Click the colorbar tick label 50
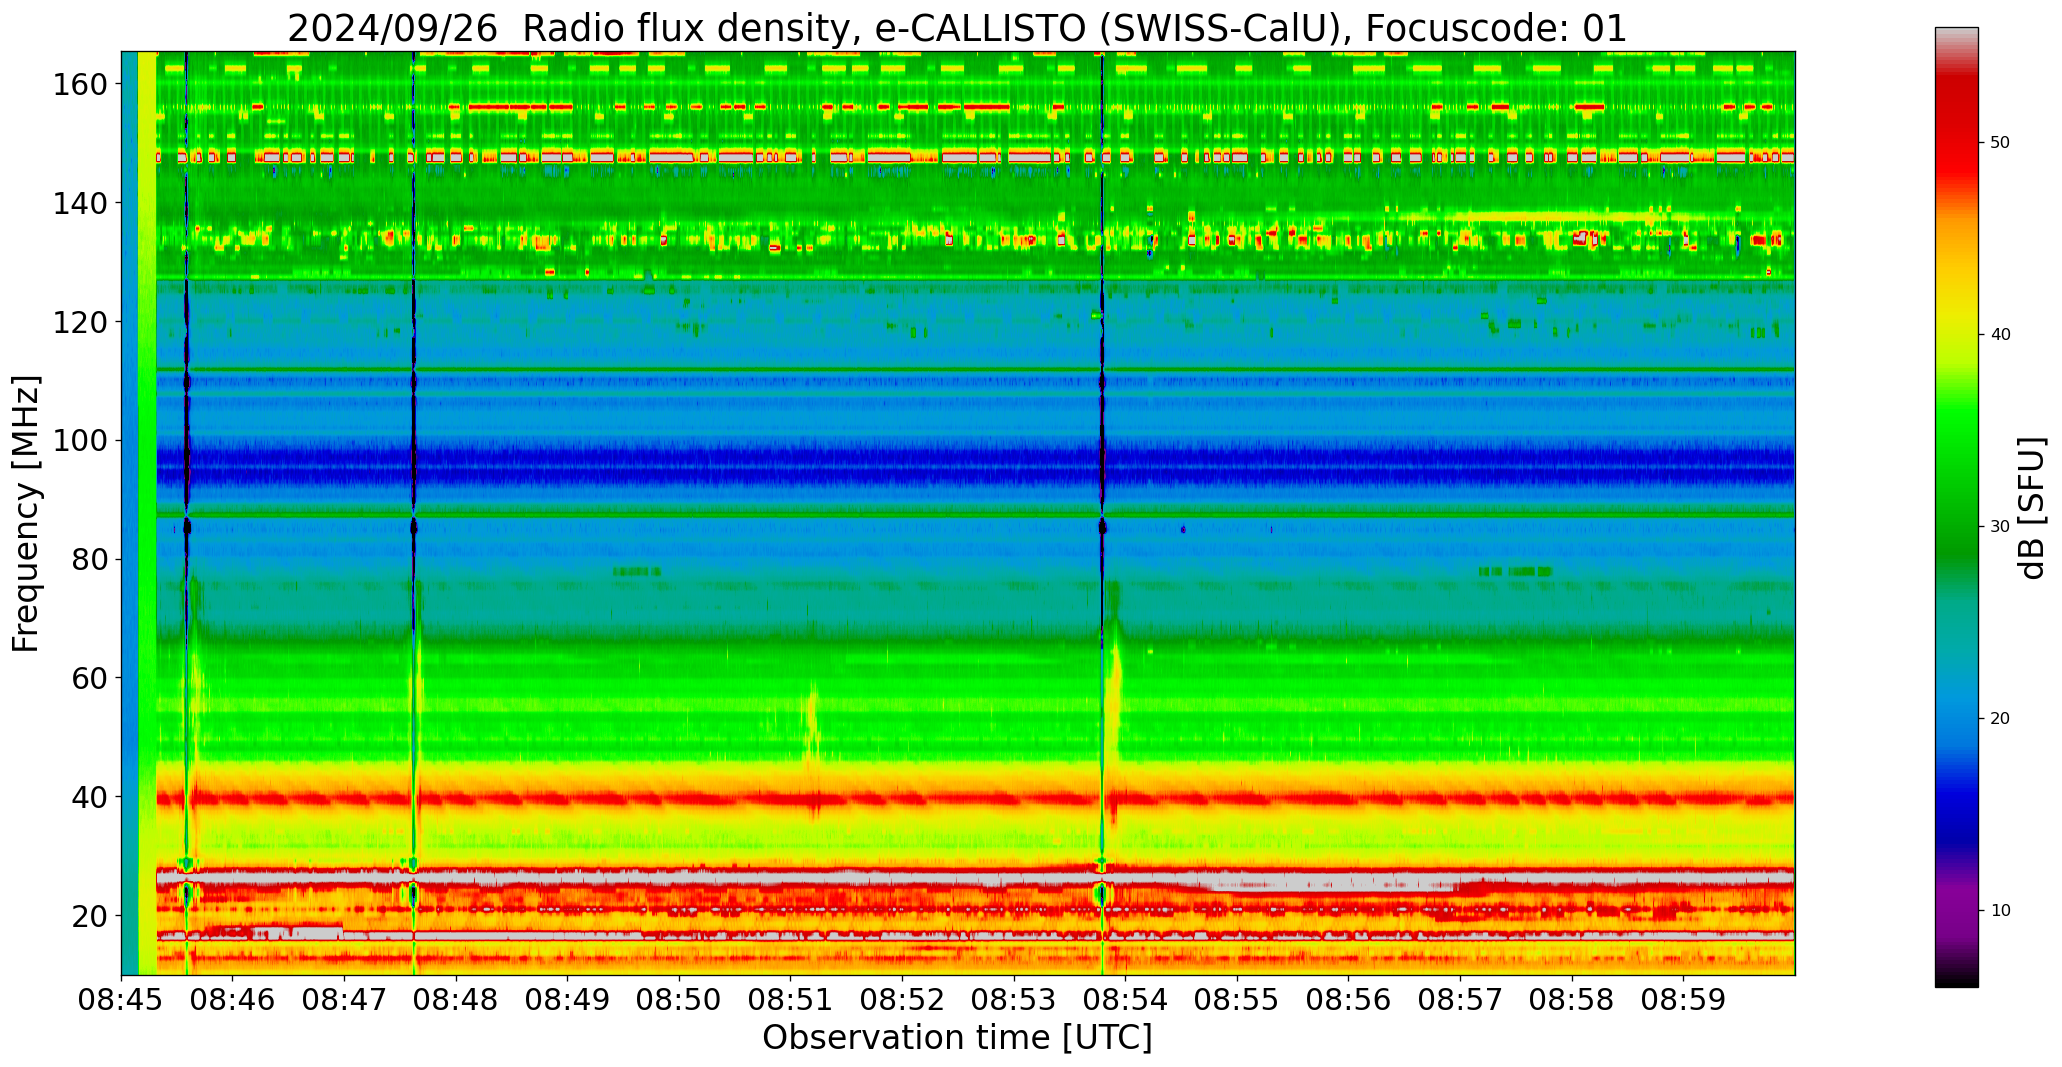Screen dimensions: 2062x1067 pyautogui.click(x=2001, y=142)
